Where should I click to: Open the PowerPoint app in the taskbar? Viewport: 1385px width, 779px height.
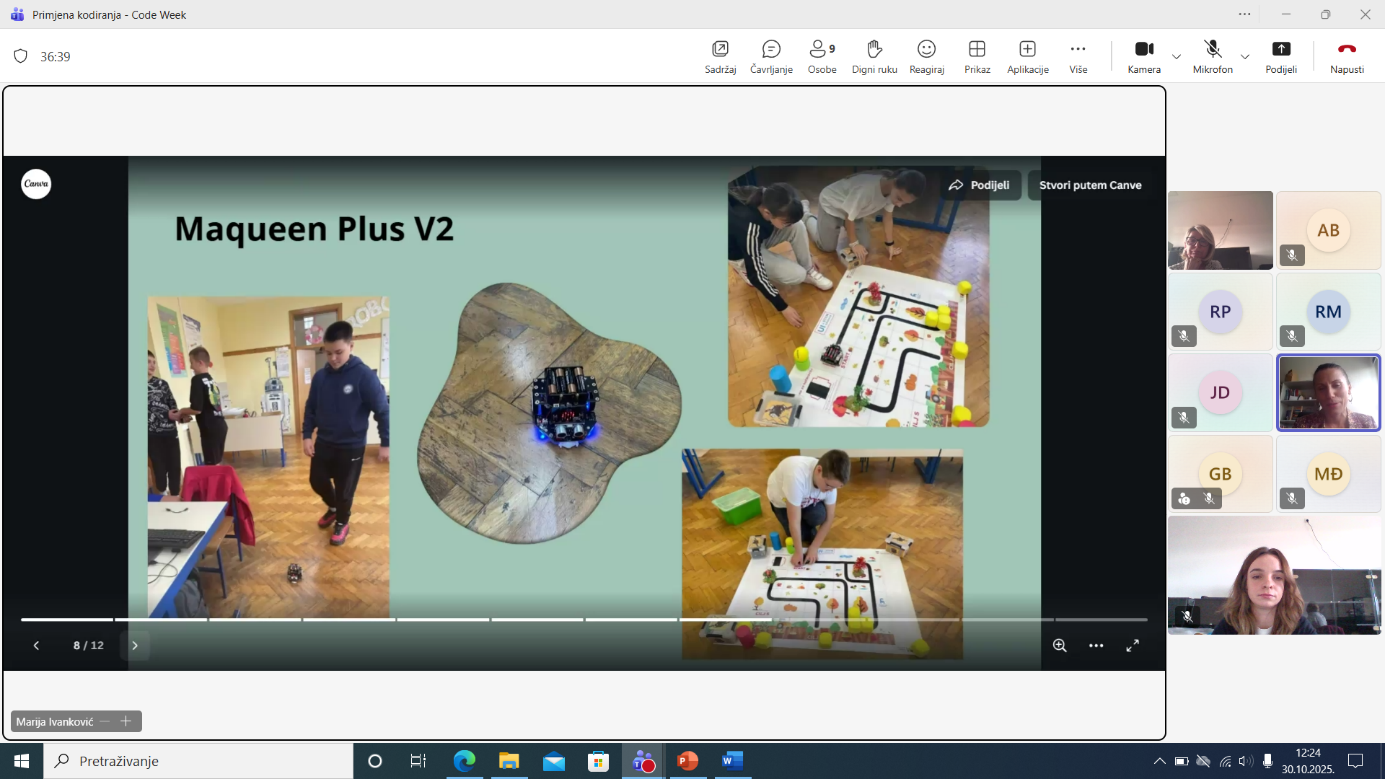pyautogui.click(x=687, y=761)
